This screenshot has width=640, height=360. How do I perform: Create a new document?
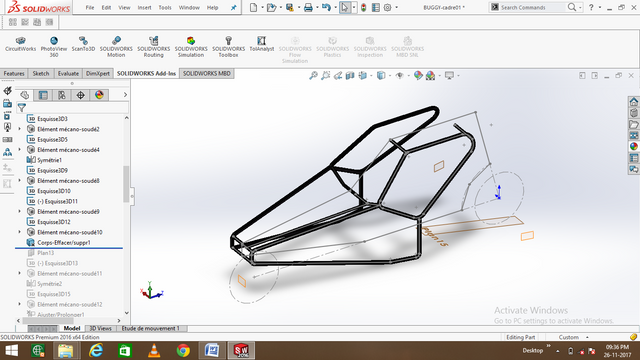pyautogui.click(x=253, y=7)
